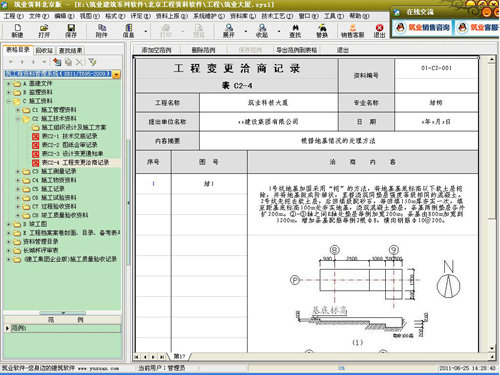The image size is (500, 375).
Task: Click the 添加空范例 button
Action: click(156, 50)
